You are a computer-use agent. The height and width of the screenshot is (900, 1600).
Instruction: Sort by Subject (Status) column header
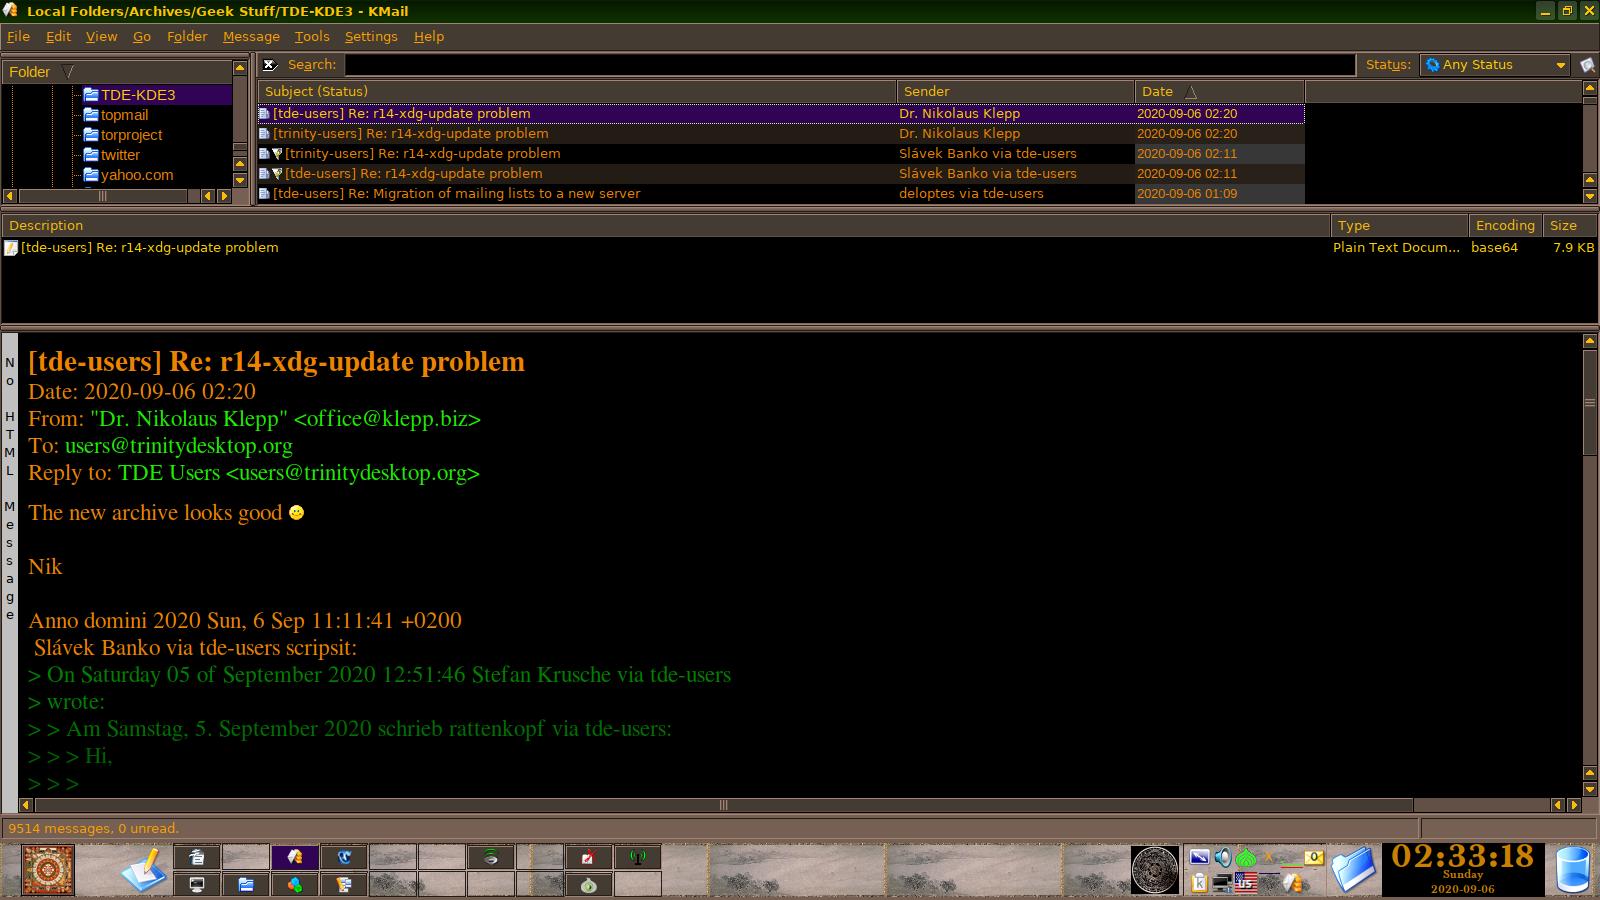pos(577,91)
